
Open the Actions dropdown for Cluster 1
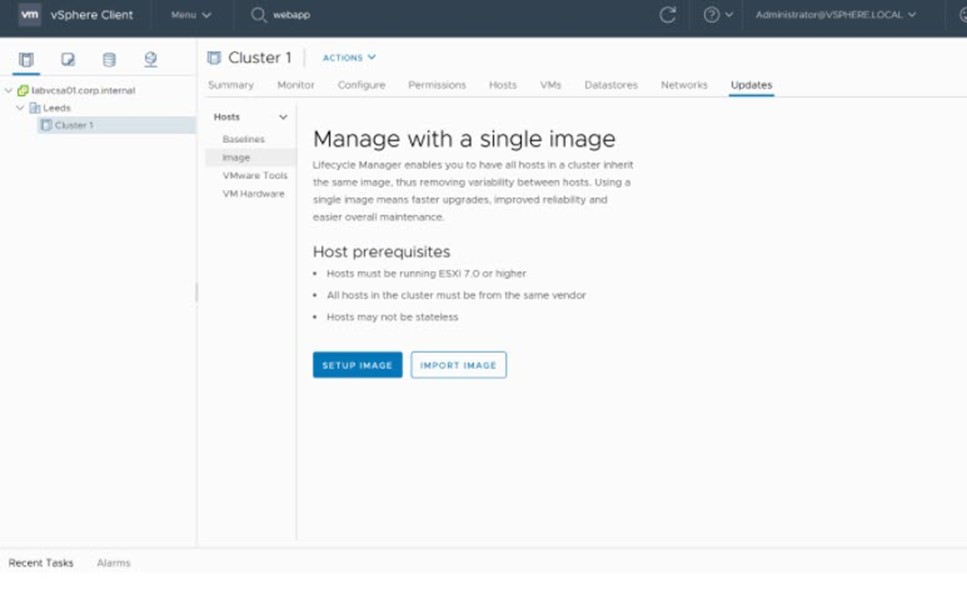click(349, 57)
